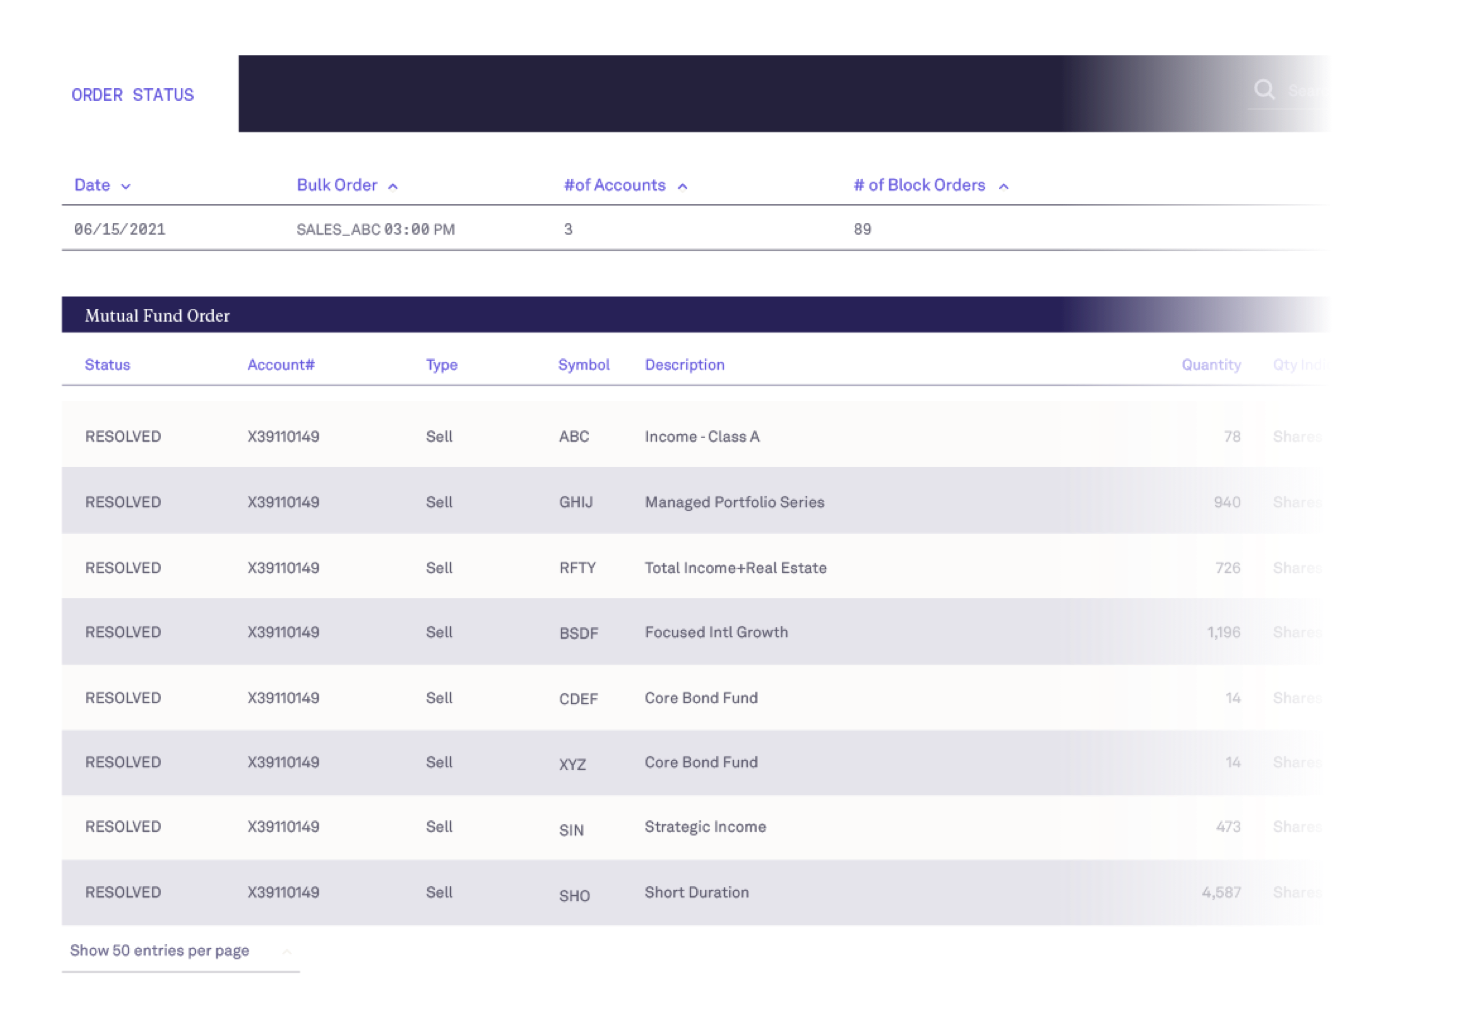The width and height of the screenshot is (1460, 1036).
Task: Click the Symbol column header
Action: pos(583,365)
